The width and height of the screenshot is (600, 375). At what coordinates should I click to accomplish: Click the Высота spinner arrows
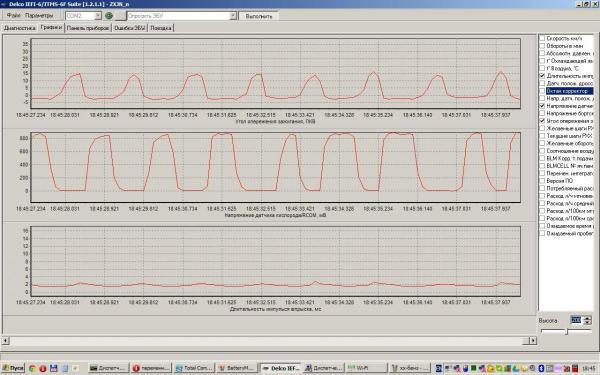[x=587, y=320]
